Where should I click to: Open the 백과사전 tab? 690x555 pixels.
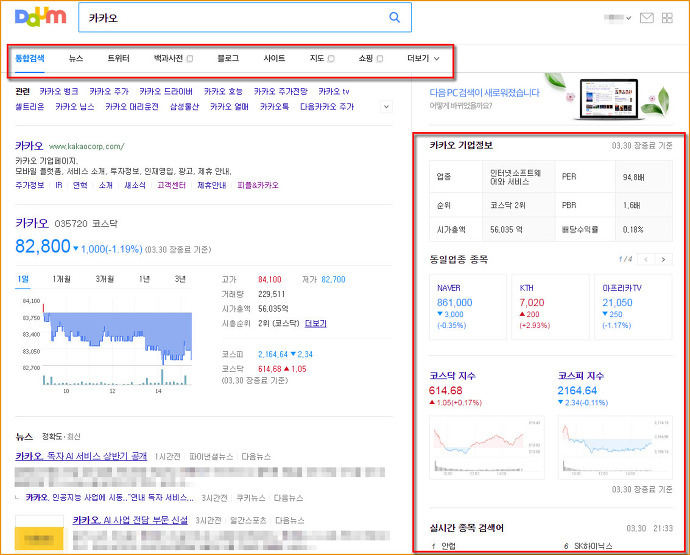[168, 58]
